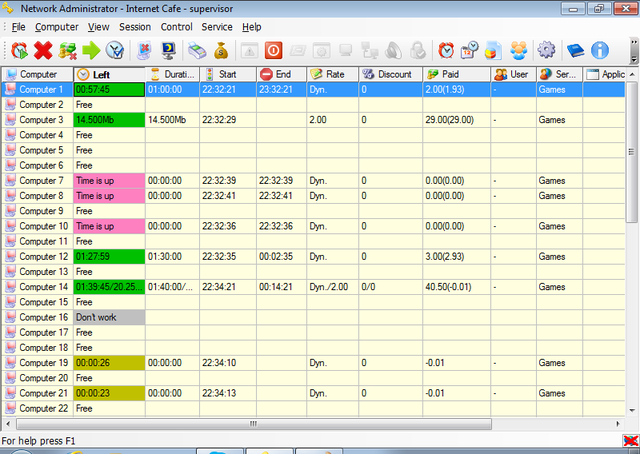Open the Control menu
Image resolution: width=640 pixels, height=454 pixels.
(176, 27)
